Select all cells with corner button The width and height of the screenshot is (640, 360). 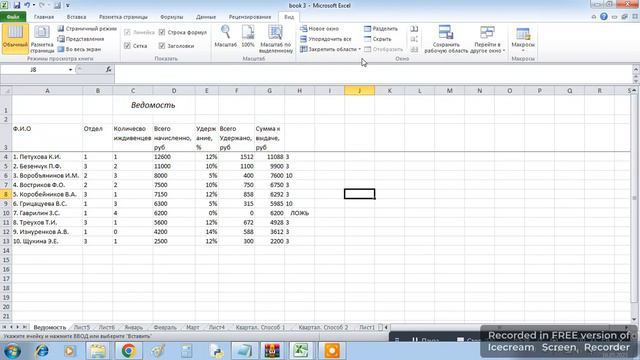coord(6,91)
